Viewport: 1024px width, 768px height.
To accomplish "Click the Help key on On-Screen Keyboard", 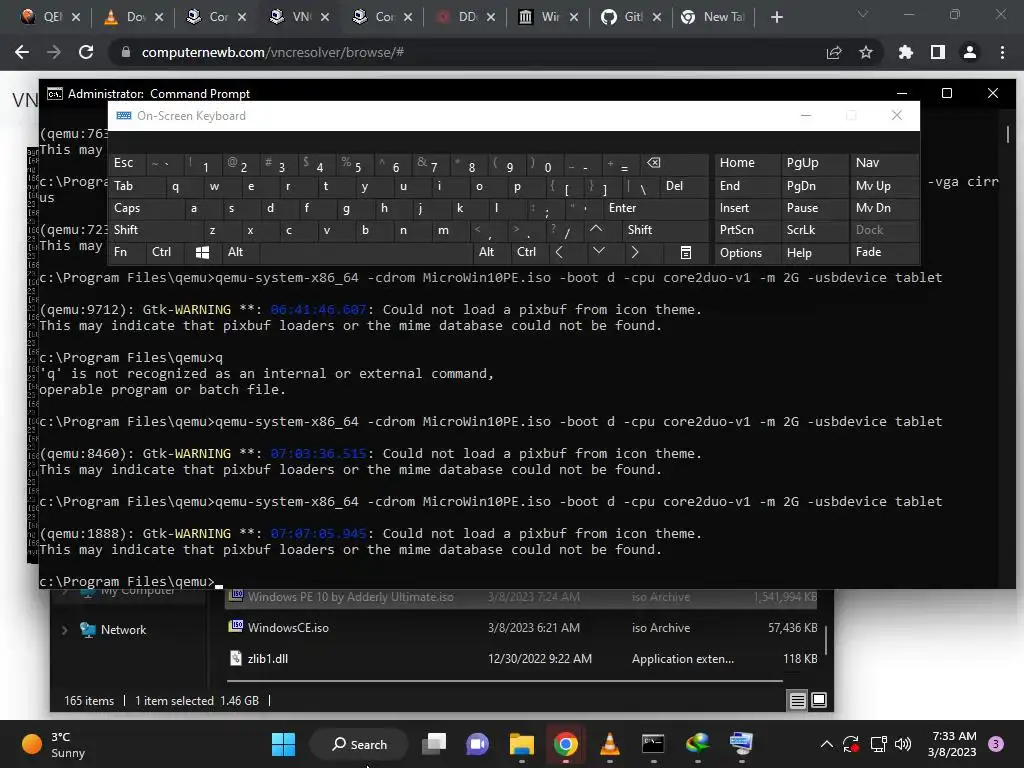I will [x=813, y=252].
